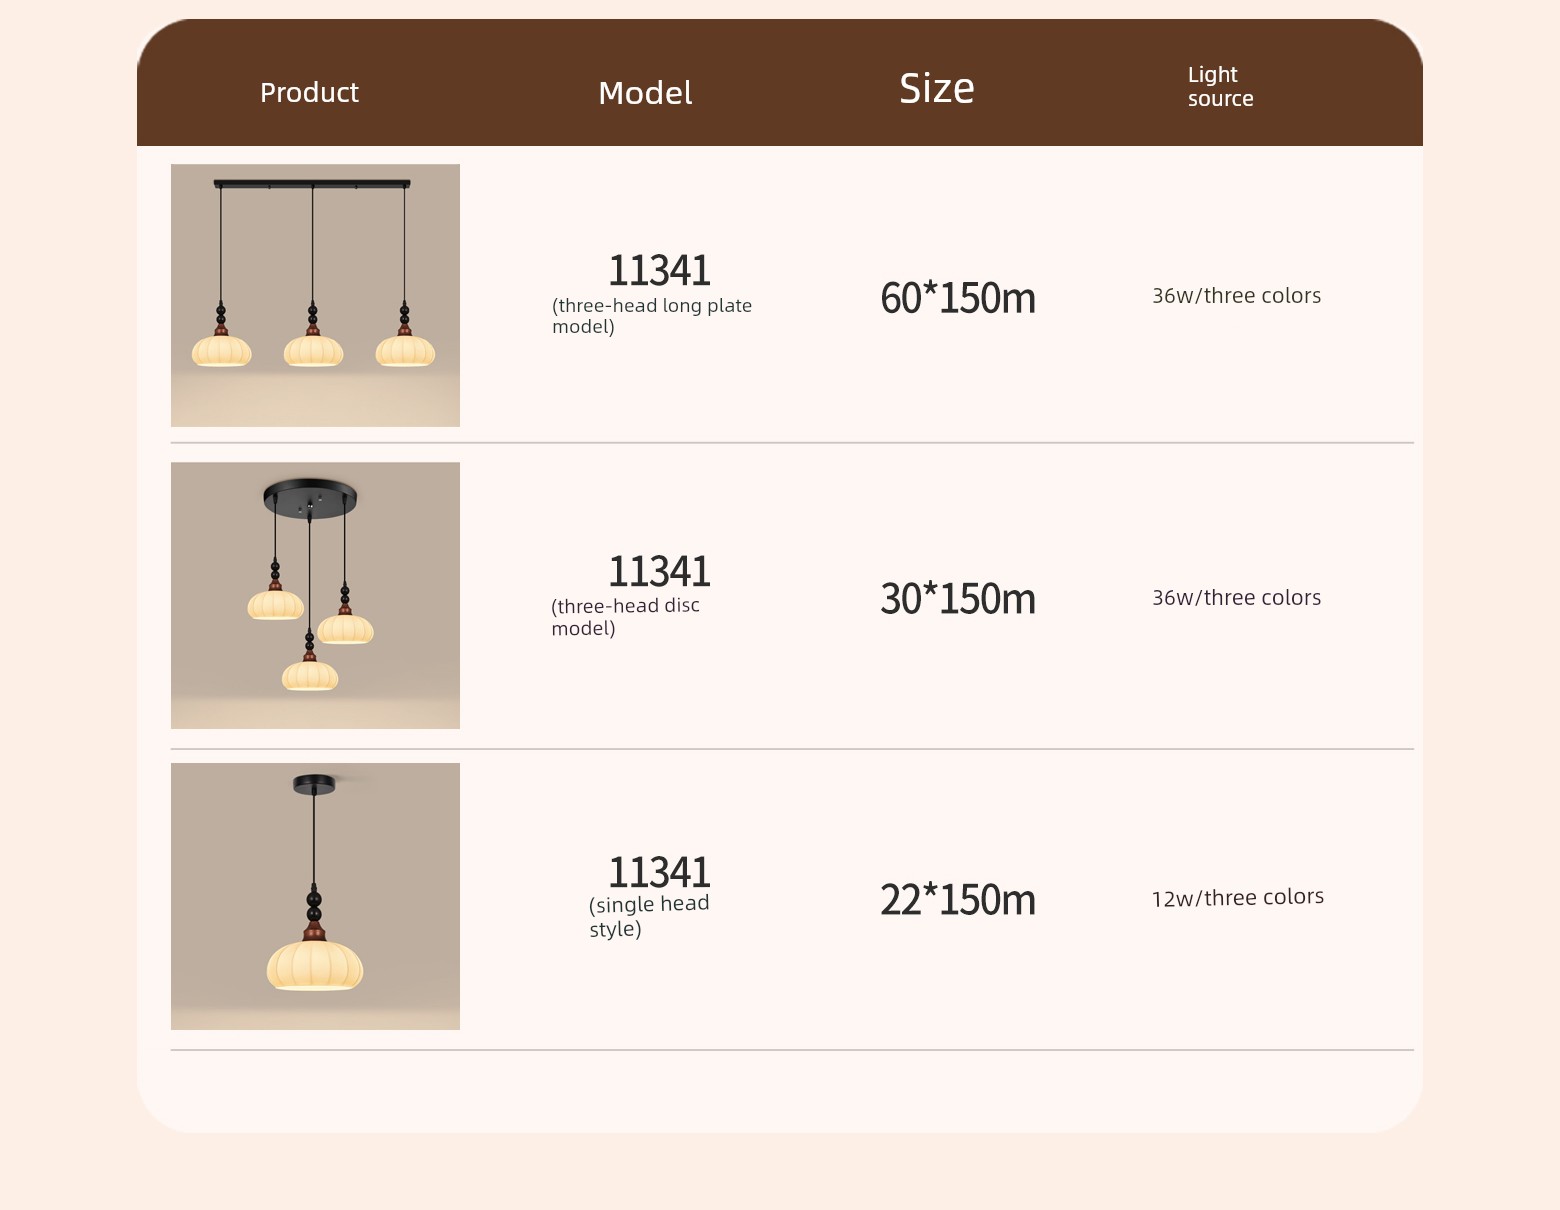1560x1210 pixels.
Task: Click the three-head disc lamp image
Action: pos(315,595)
